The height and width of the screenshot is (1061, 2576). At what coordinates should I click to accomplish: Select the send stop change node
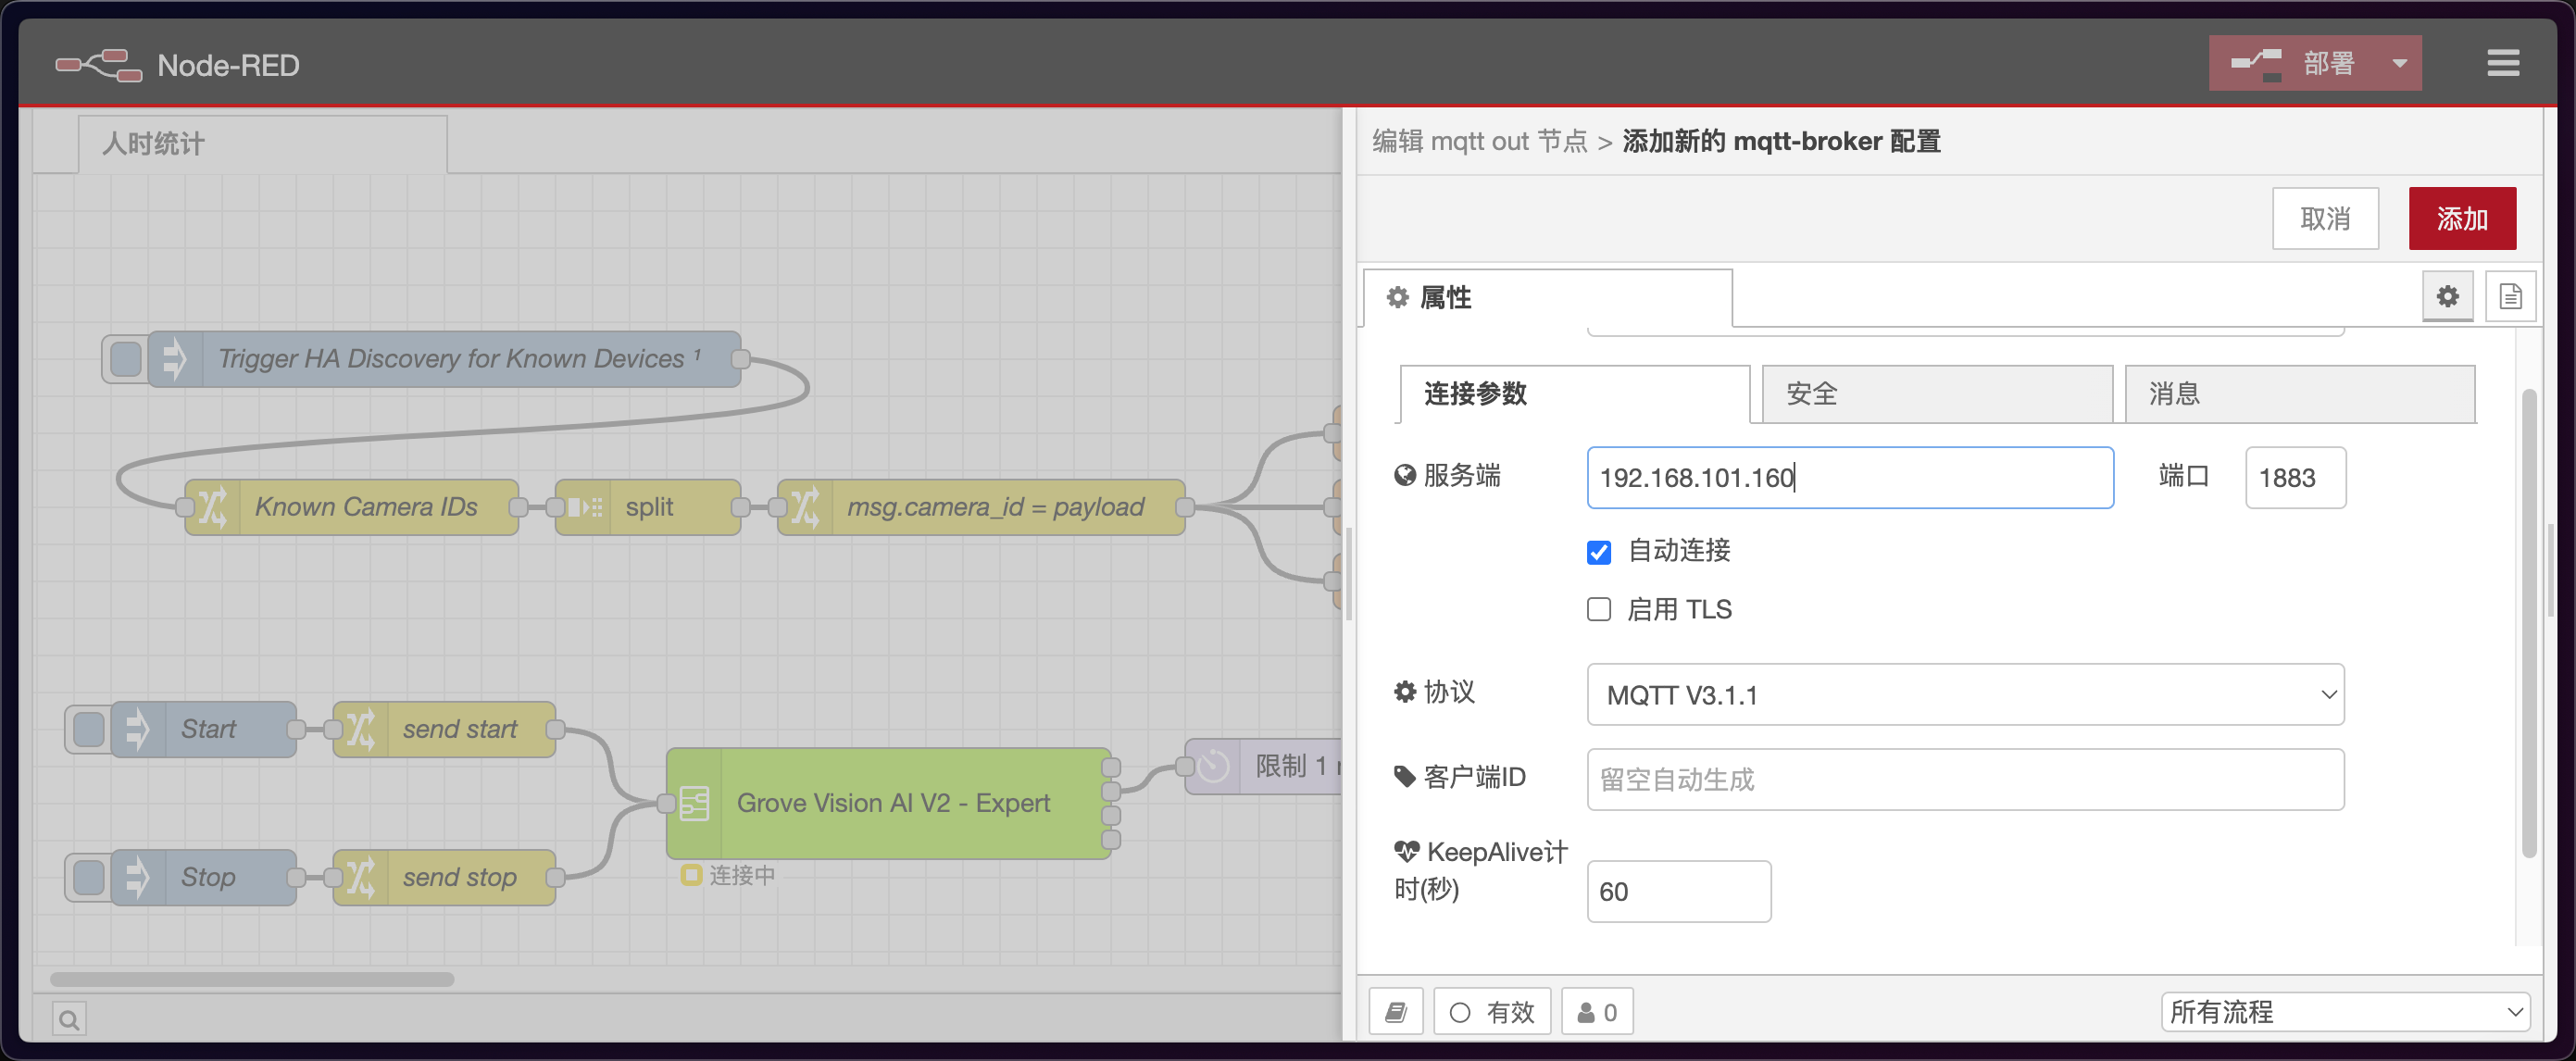tap(444, 877)
